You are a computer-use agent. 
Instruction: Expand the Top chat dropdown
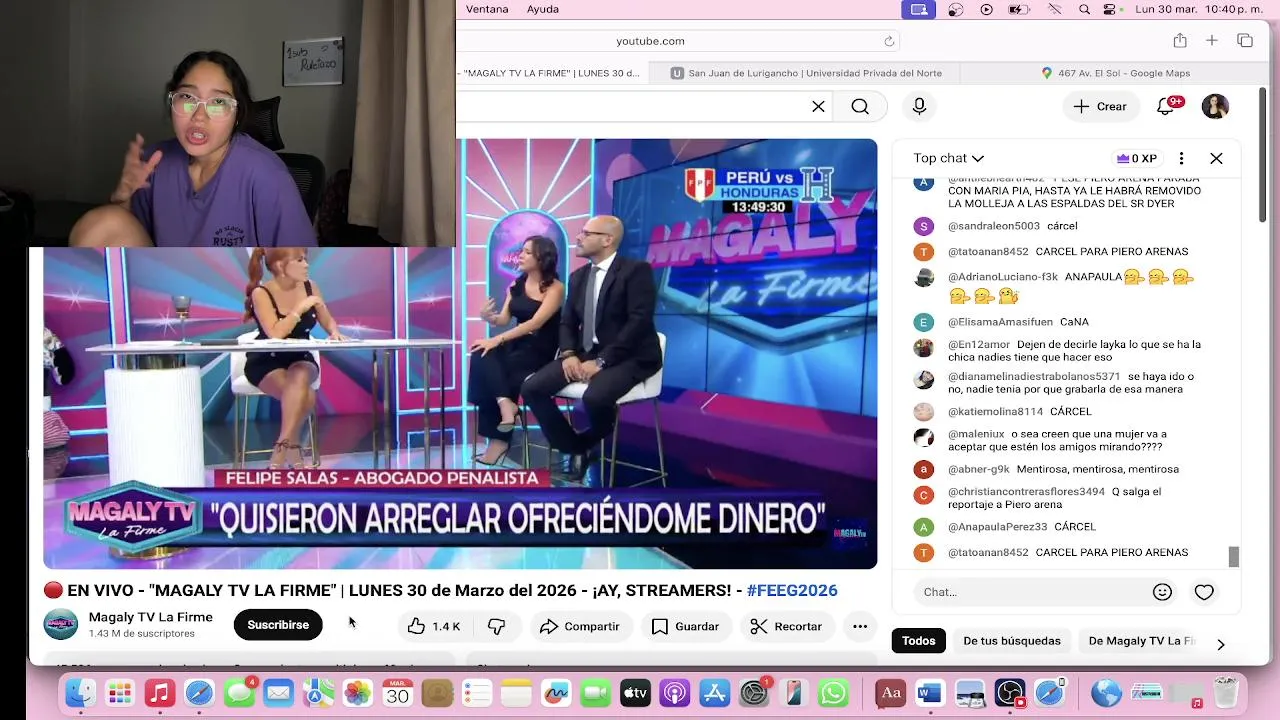[948, 158]
